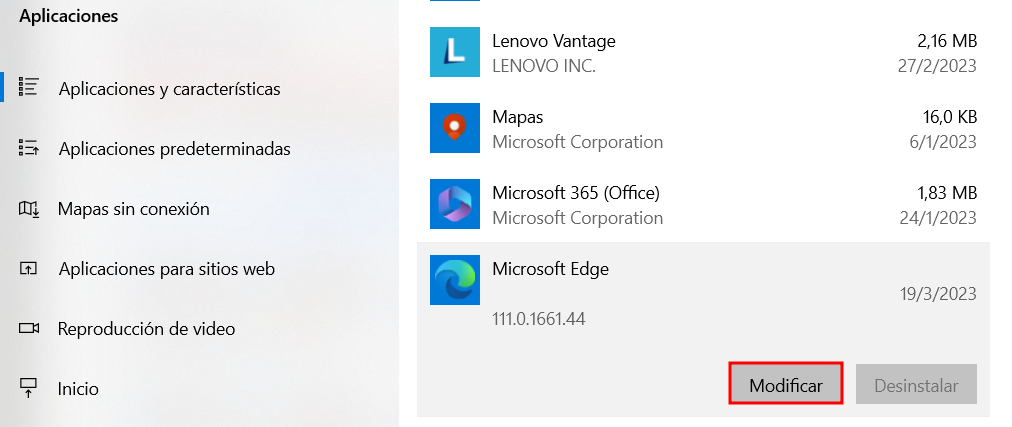Click the Mapas location pin icon
1012x427 pixels.
[x=455, y=128]
